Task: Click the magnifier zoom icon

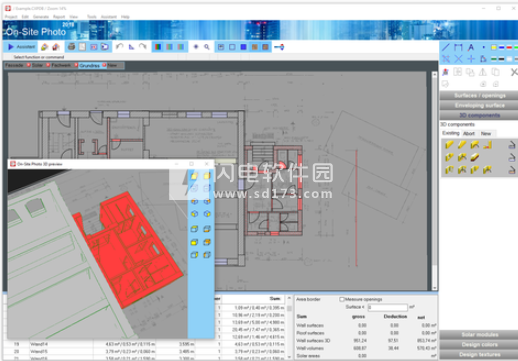Action: tap(207, 47)
